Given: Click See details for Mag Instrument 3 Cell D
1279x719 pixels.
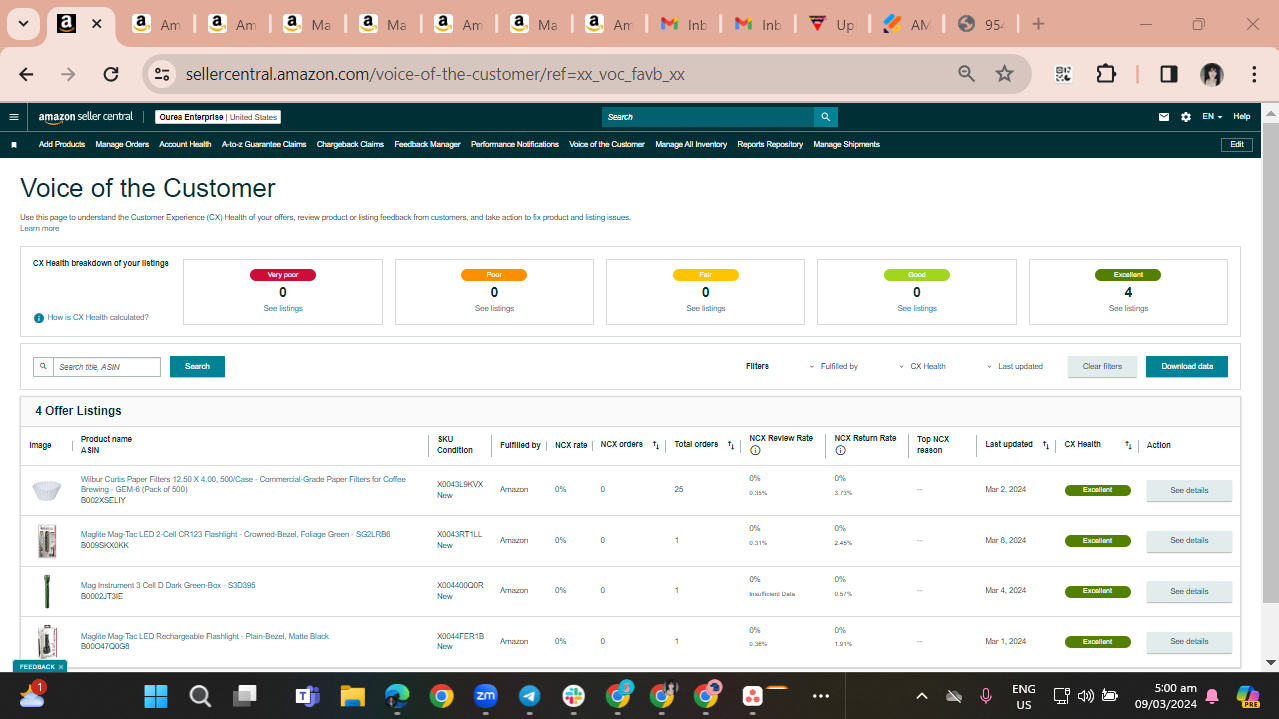Looking at the screenshot, I should coord(1189,591).
